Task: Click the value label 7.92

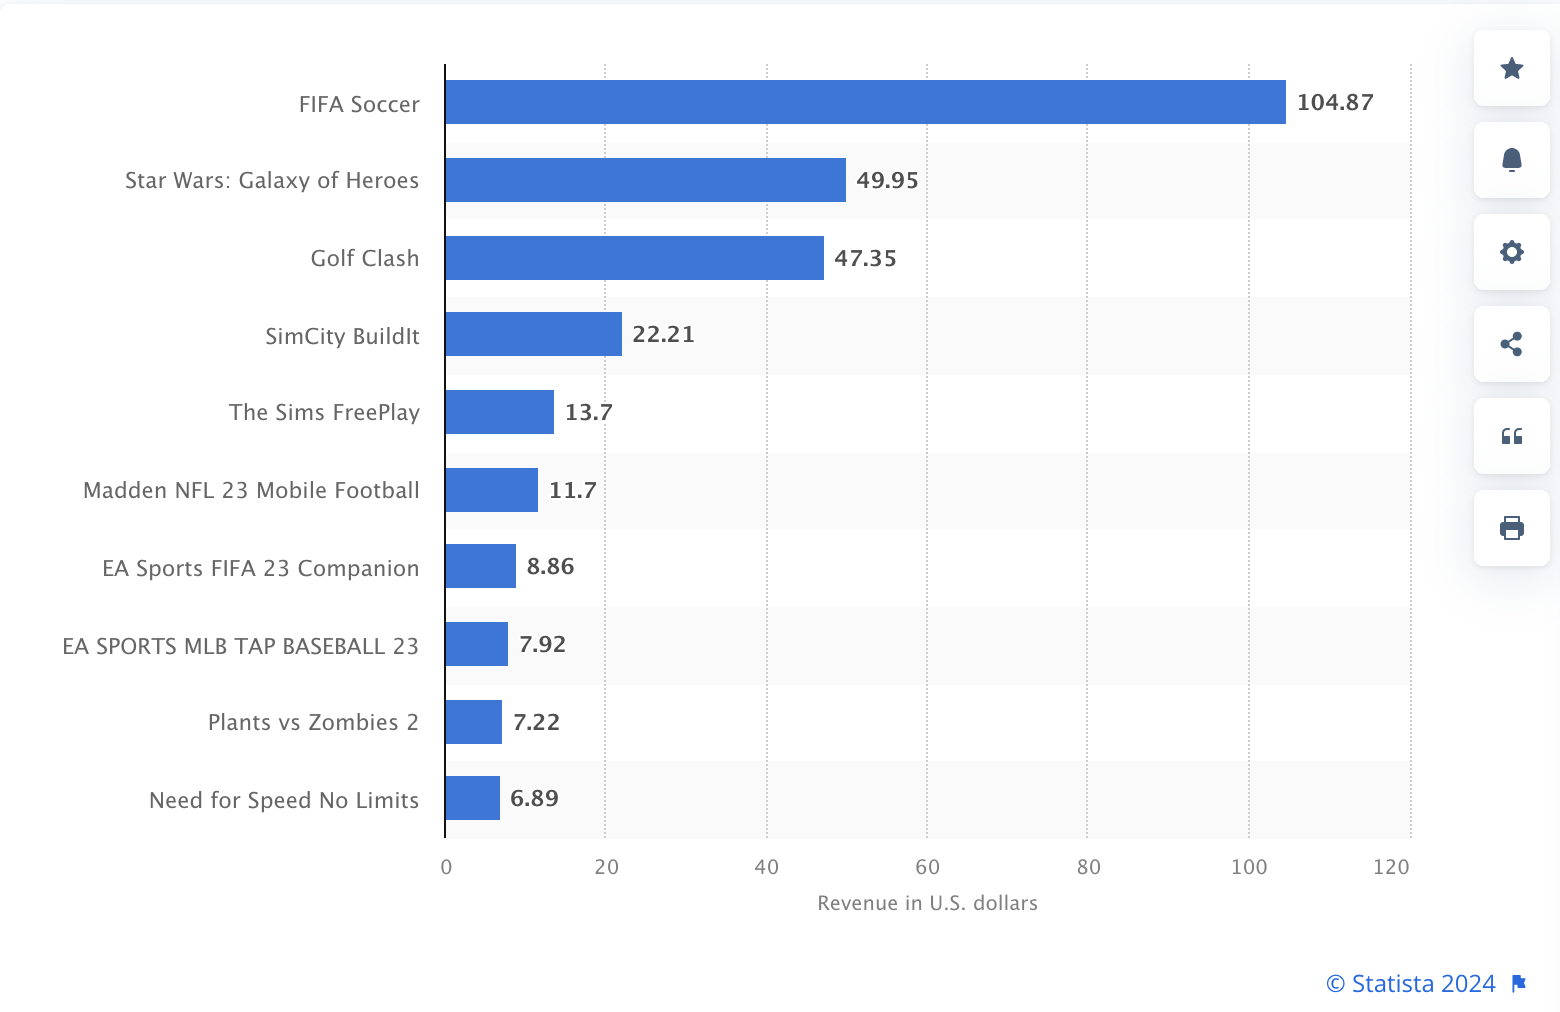Action: coord(542,644)
